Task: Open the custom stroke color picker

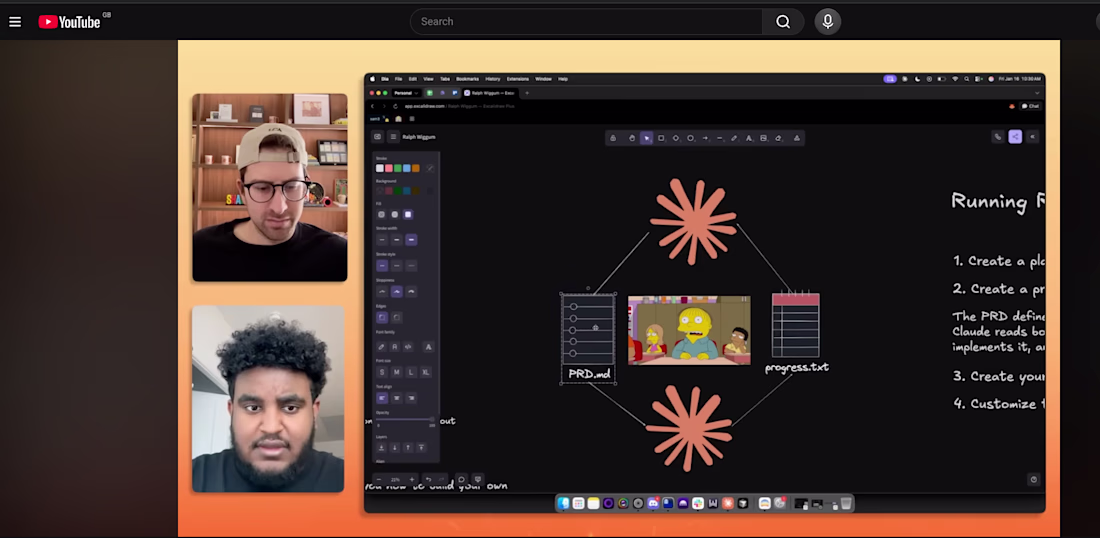Action: pos(430,168)
